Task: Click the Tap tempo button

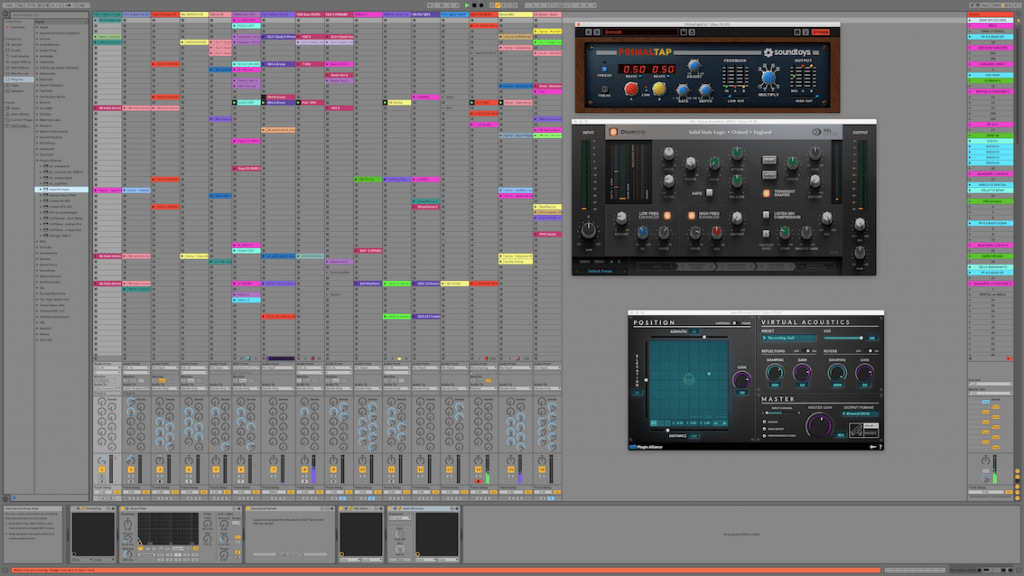Action: tap(20, 5)
